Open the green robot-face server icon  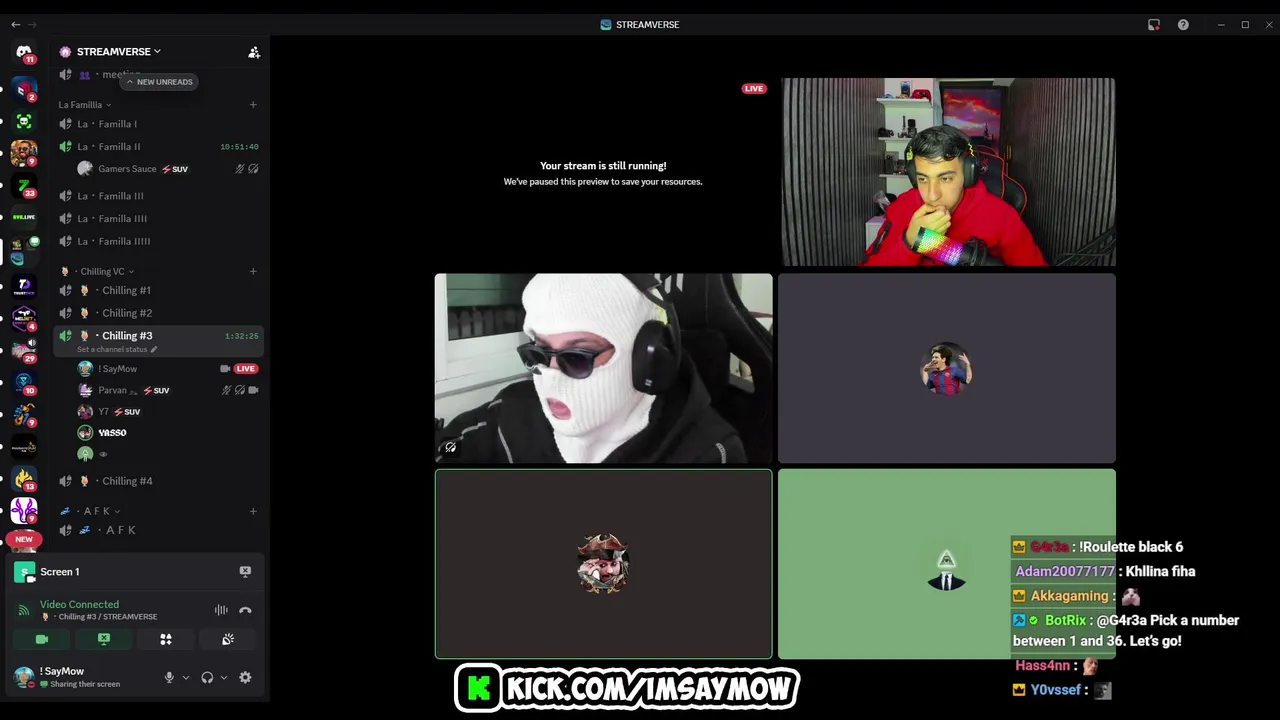tap(24, 121)
